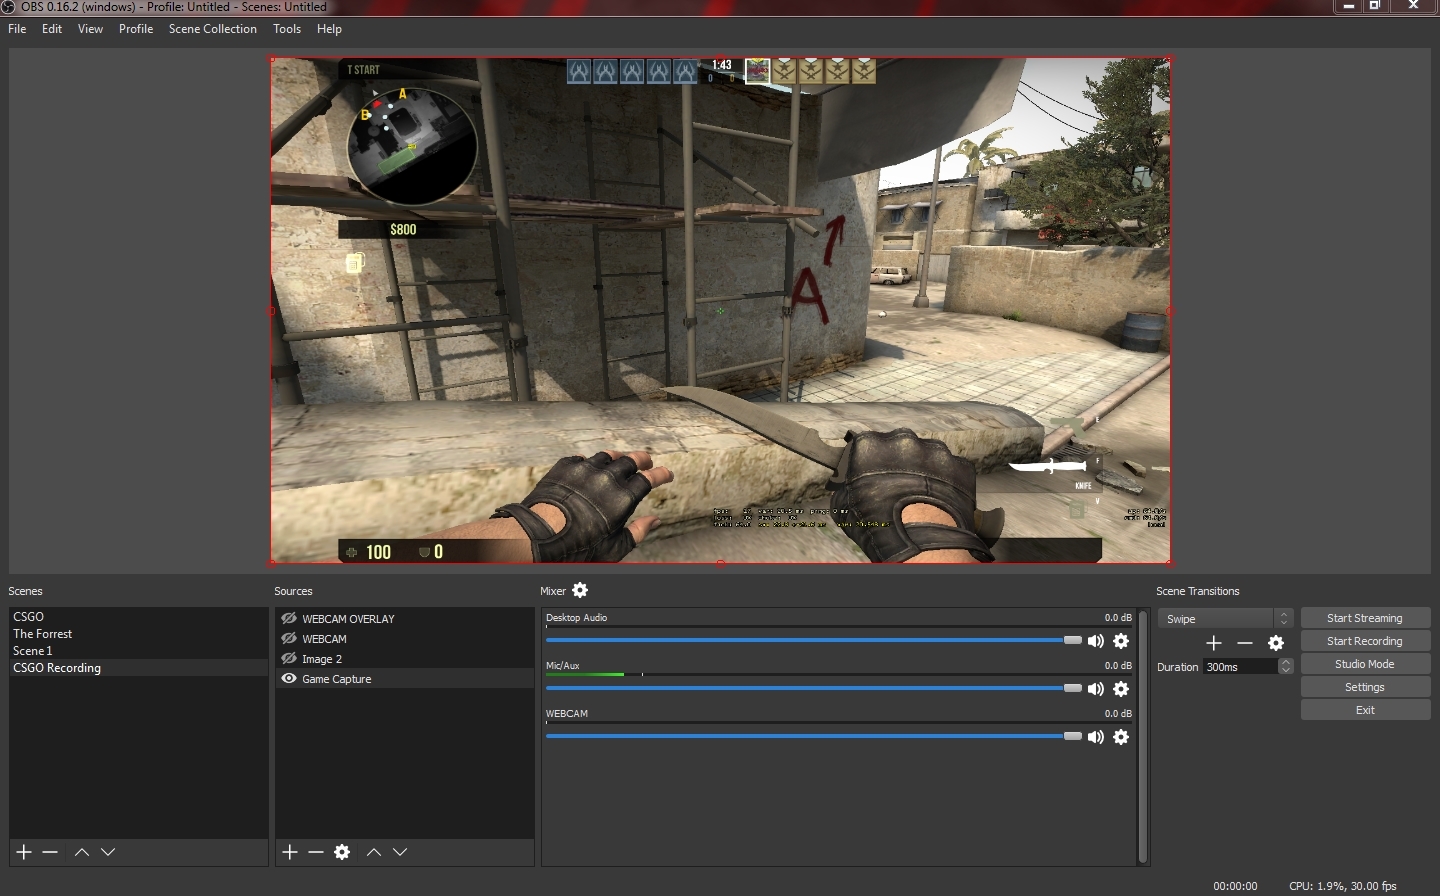Click the Exit button

pyautogui.click(x=1365, y=710)
